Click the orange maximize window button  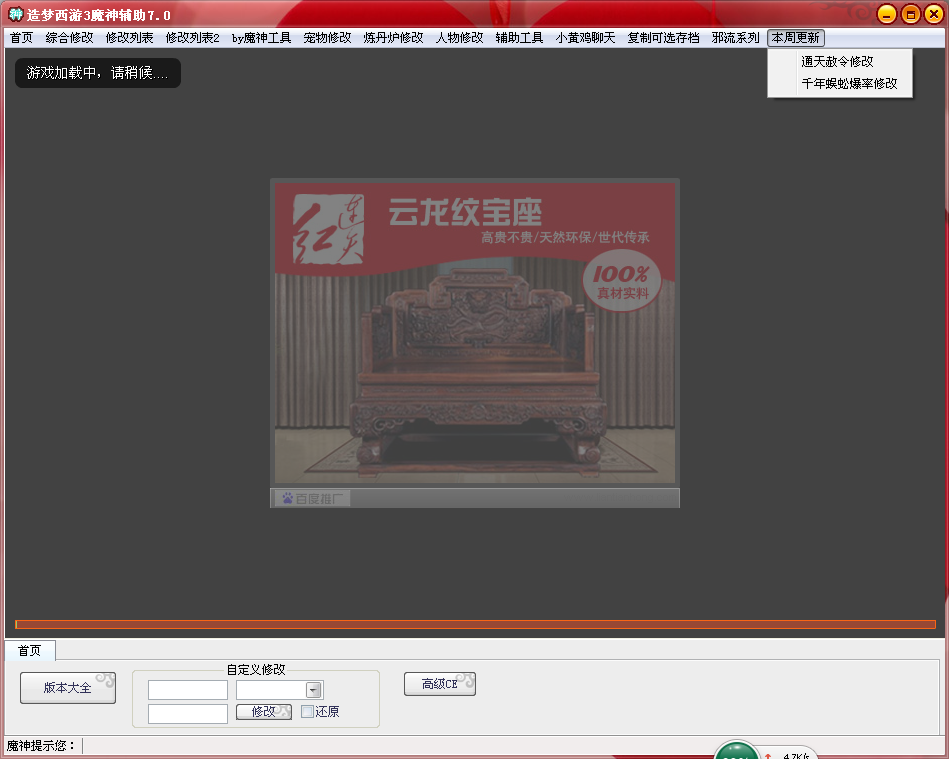tap(910, 14)
